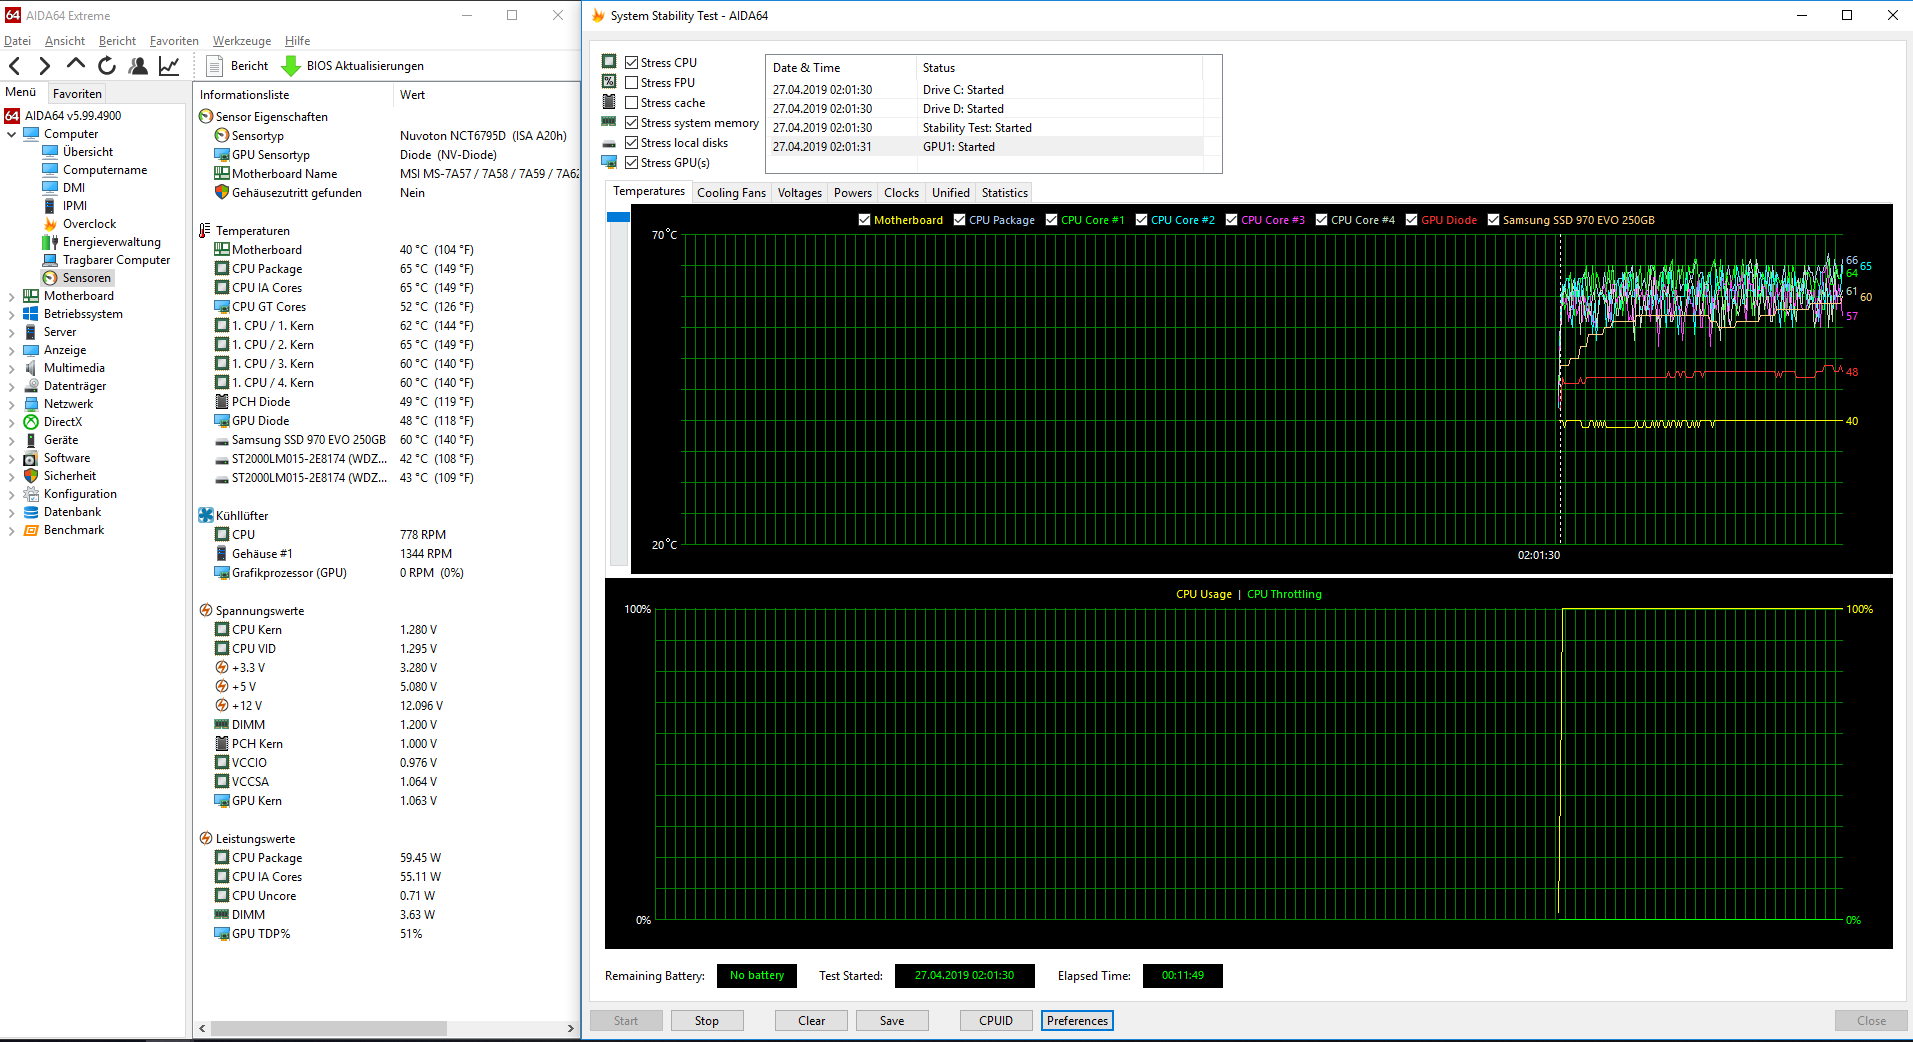The height and width of the screenshot is (1042, 1913).
Task: Expand the Betriebssystem tree node
Action: (11, 314)
